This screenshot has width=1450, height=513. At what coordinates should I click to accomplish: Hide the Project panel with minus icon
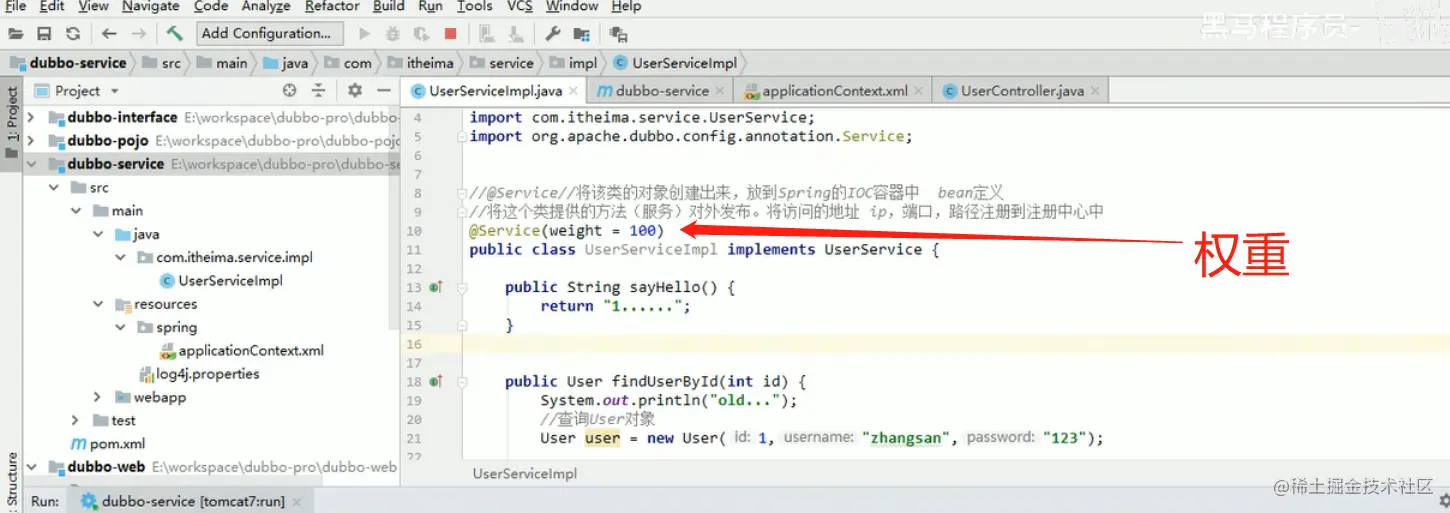(x=383, y=90)
